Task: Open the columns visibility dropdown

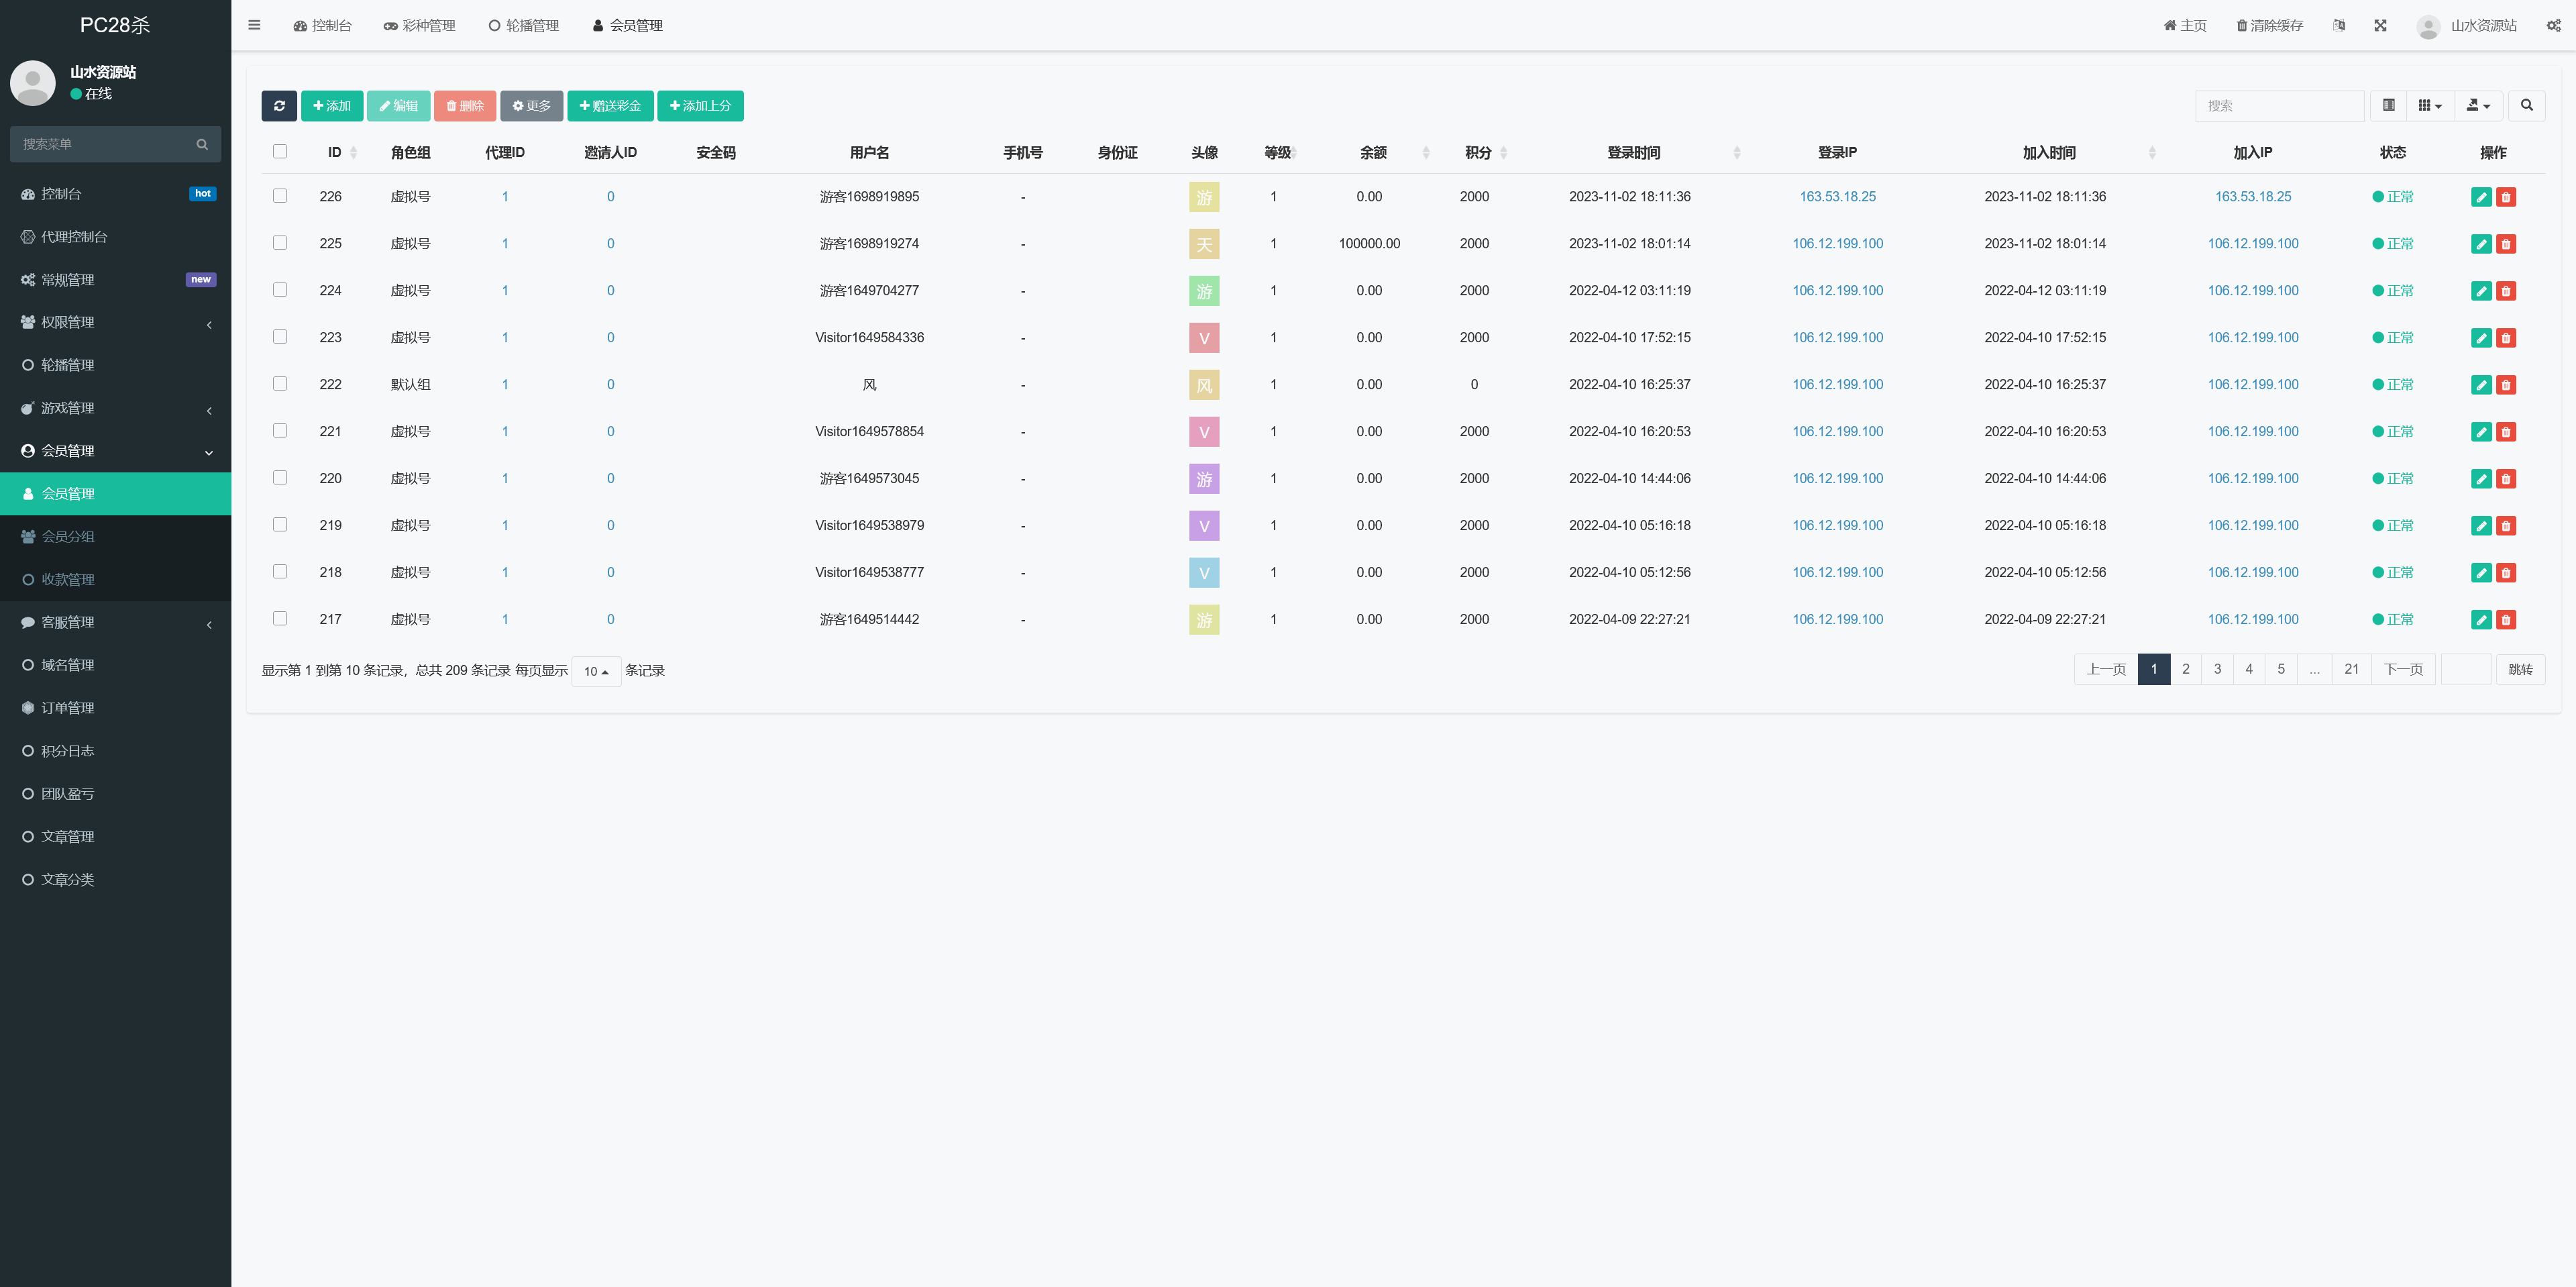Action: pos(2429,106)
